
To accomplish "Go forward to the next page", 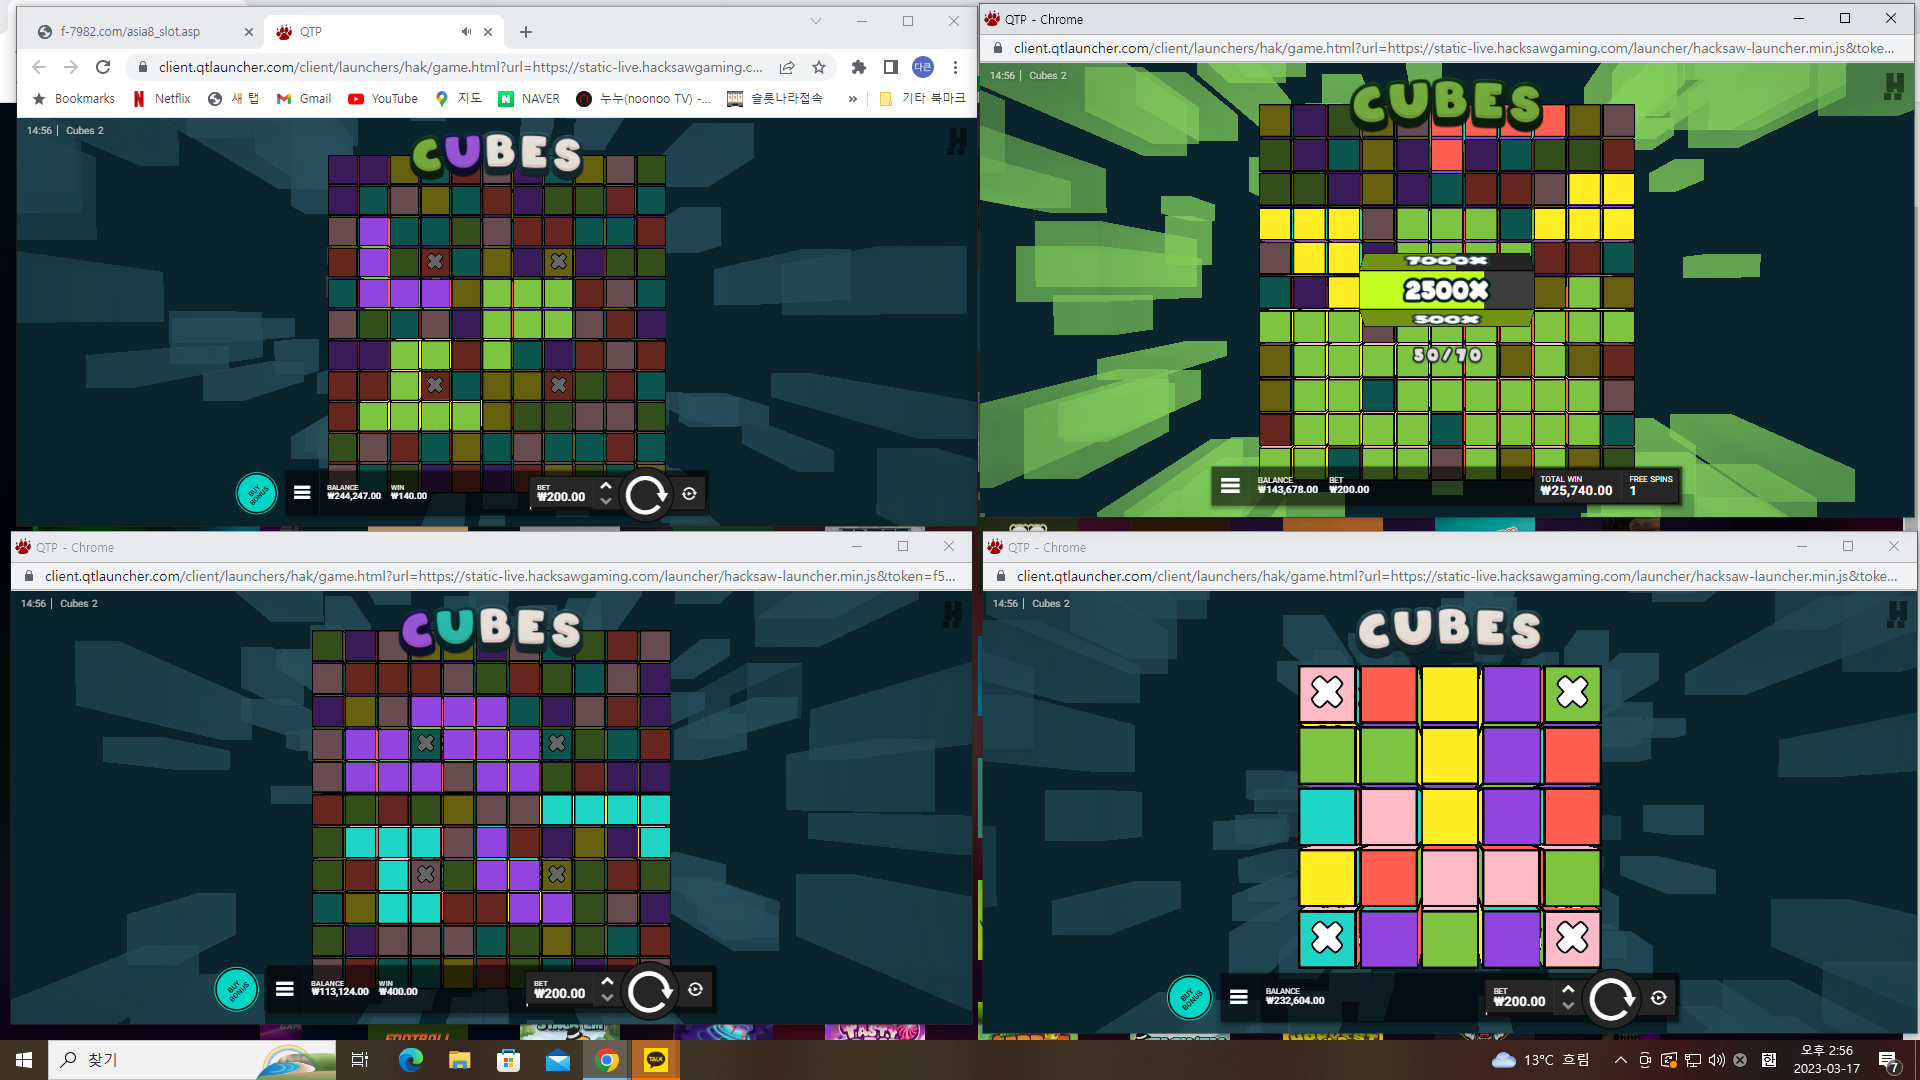I will pyautogui.click(x=71, y=67).
